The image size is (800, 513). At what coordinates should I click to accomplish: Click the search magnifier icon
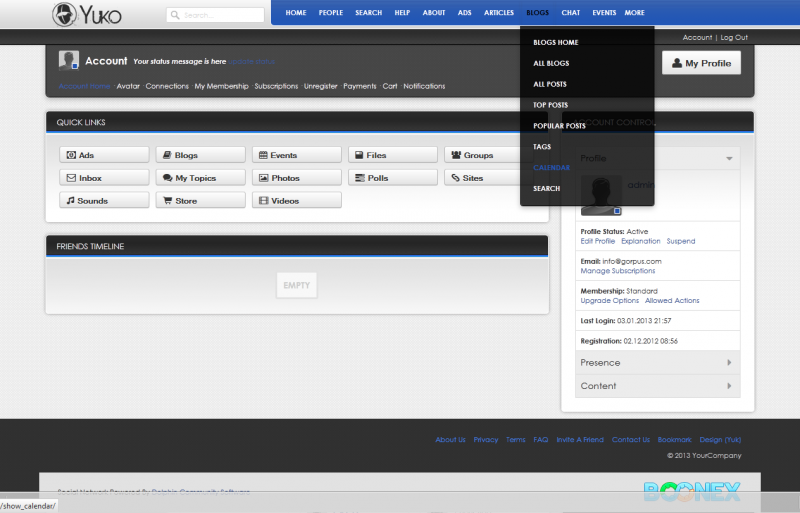[x=175, y=15]
